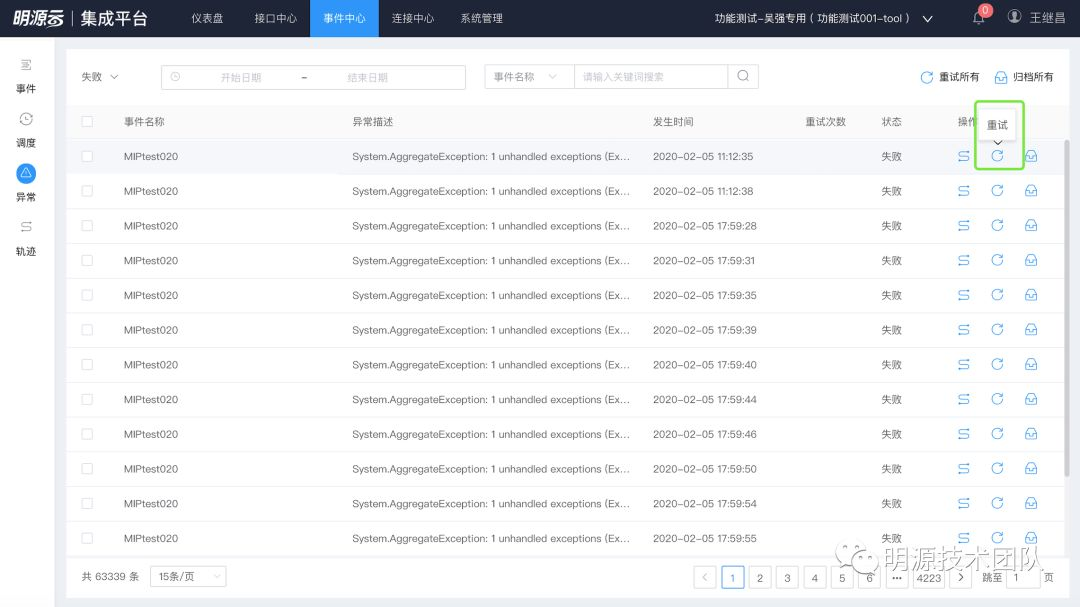Go to page 5
Image resolution: width=1080 pixels, height=607 pixels.
842,577
